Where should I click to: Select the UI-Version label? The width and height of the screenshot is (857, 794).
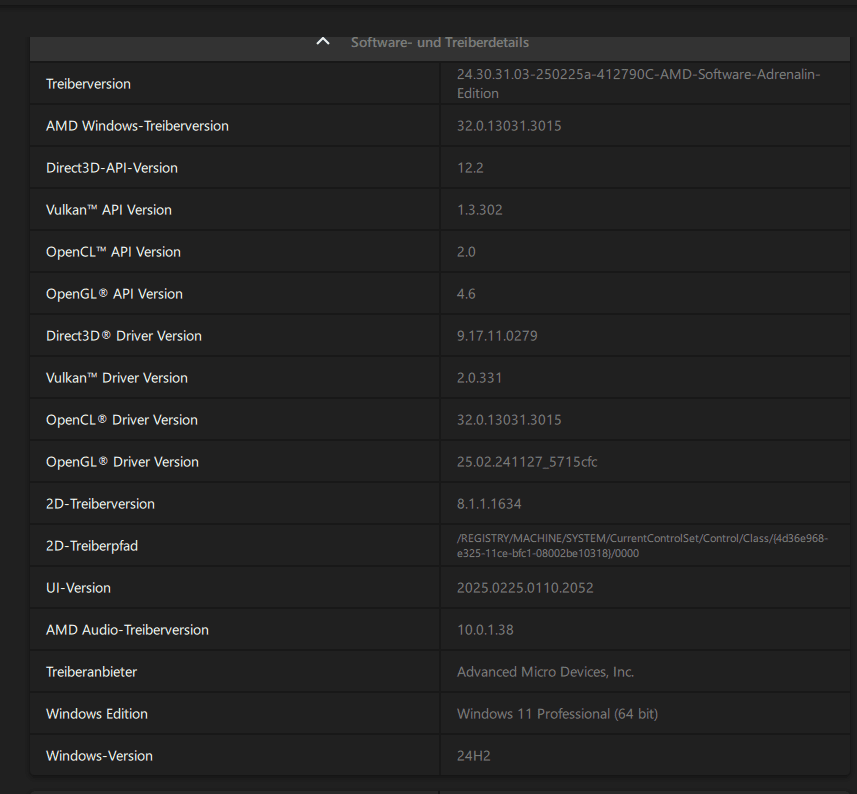78,589
